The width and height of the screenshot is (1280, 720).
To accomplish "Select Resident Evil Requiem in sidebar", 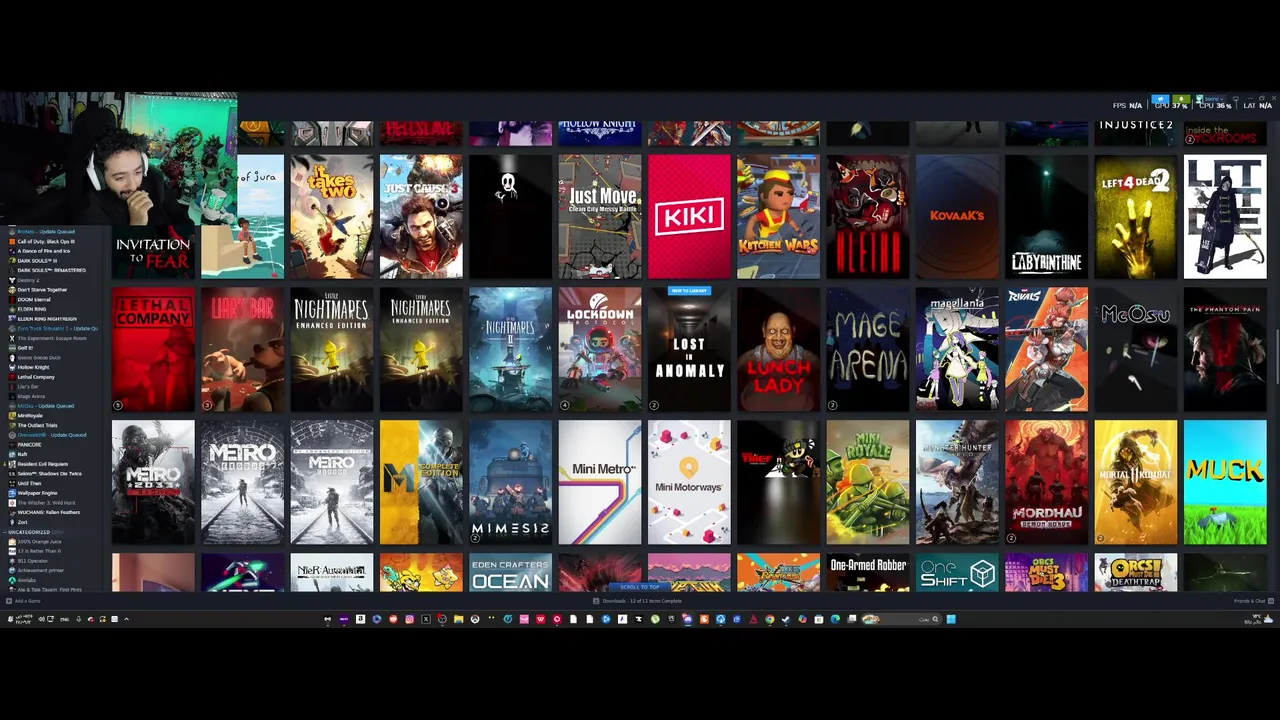I will pyautogui.click(x=38, y=464).
